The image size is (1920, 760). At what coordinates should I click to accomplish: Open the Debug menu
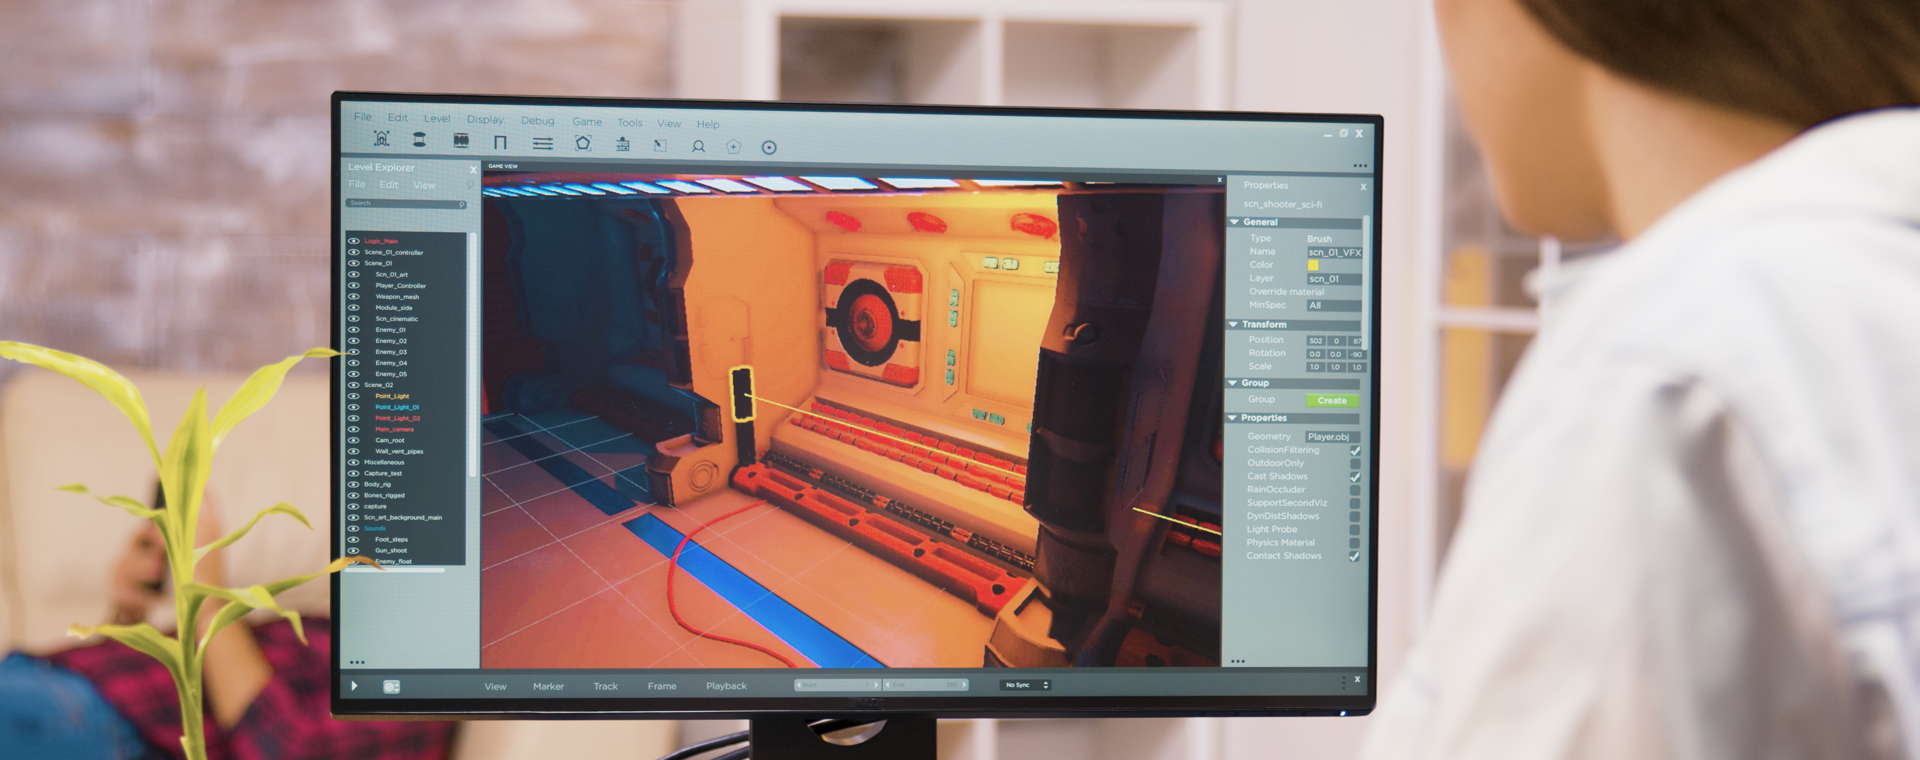(x=537, y=121)
